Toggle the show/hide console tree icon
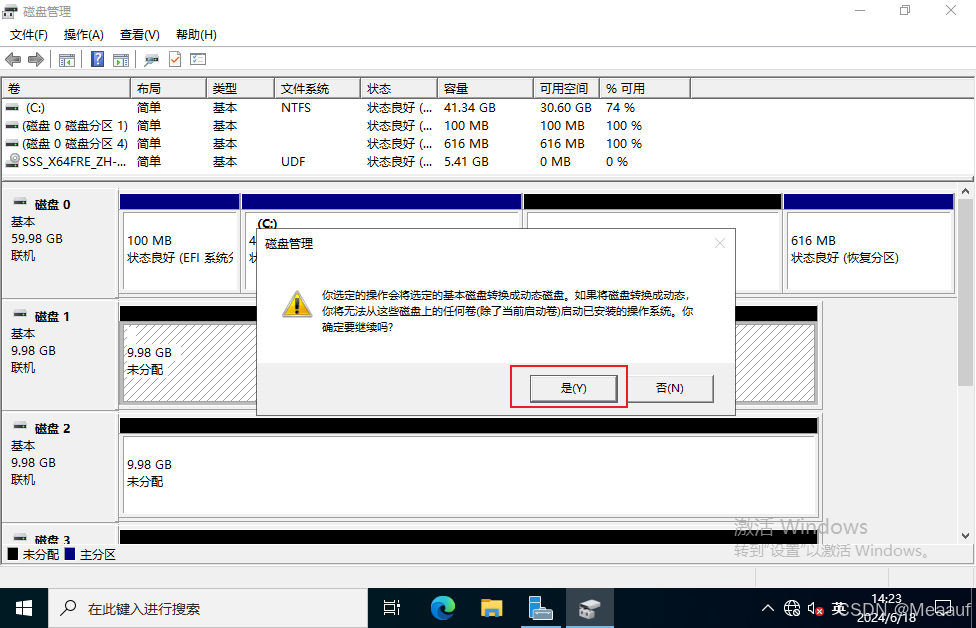 [67, 60]
